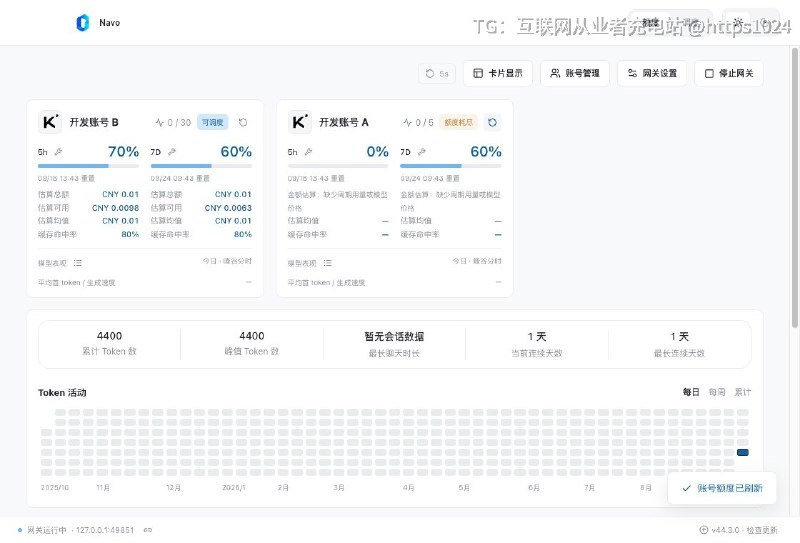Click the 开发账号 A title
800x543 pixels.
(343, 122)
